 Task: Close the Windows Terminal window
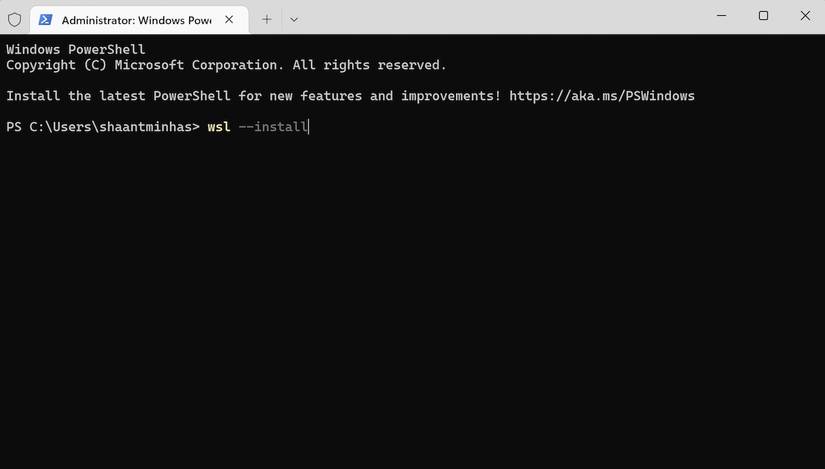[x=805, y=16]
